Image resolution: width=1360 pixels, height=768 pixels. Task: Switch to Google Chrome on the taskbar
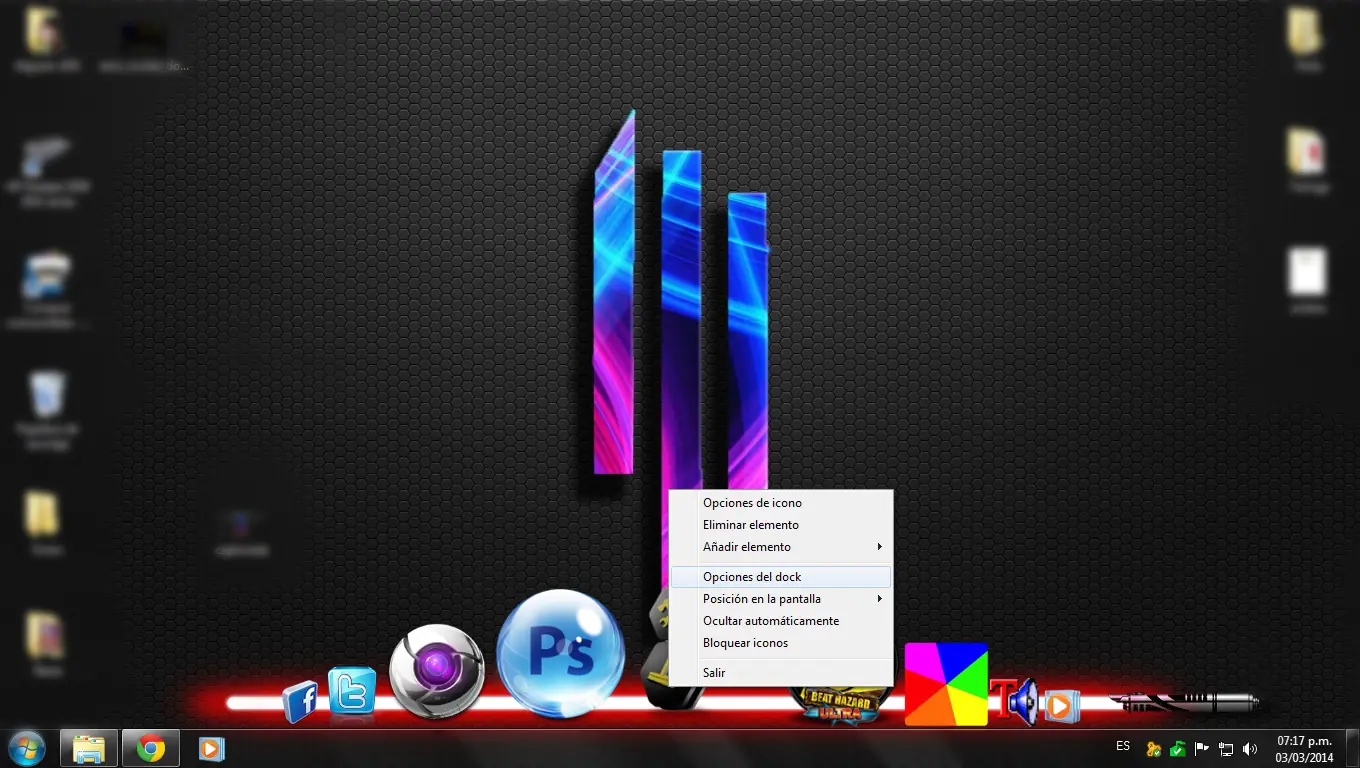151,749
